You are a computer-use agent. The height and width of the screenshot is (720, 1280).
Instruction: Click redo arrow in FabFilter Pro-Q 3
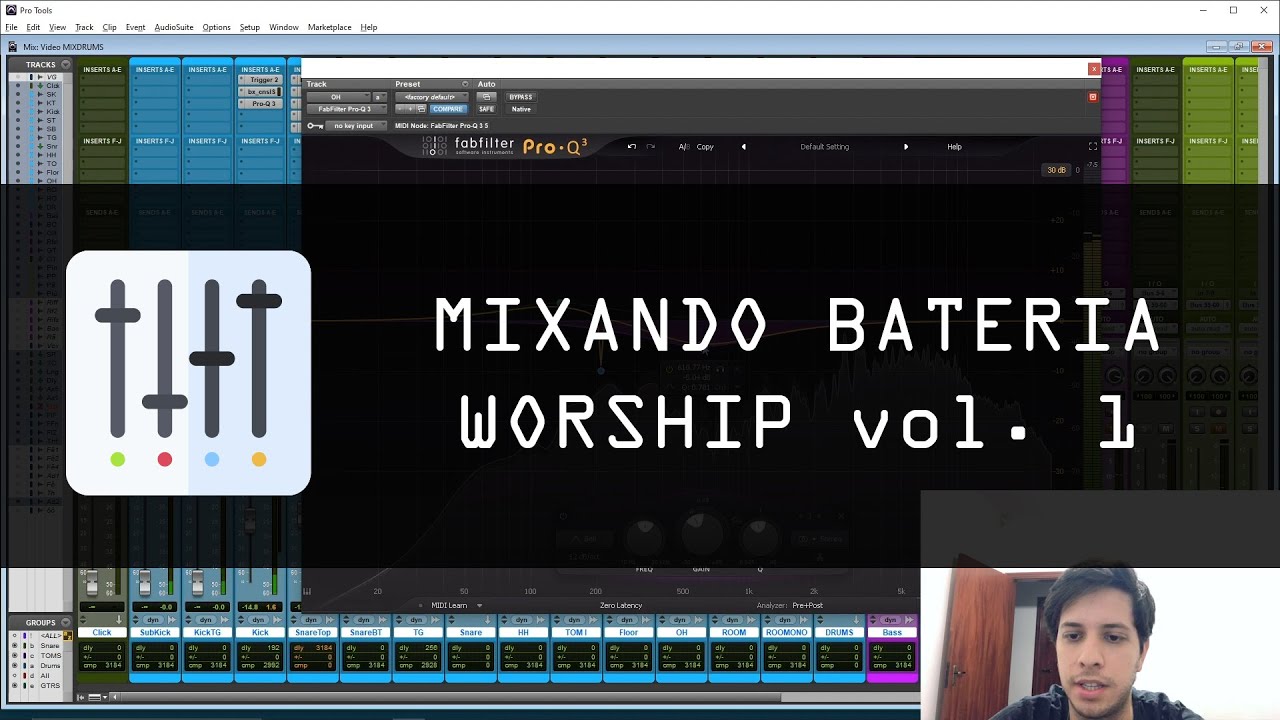(x=650, y=147)
